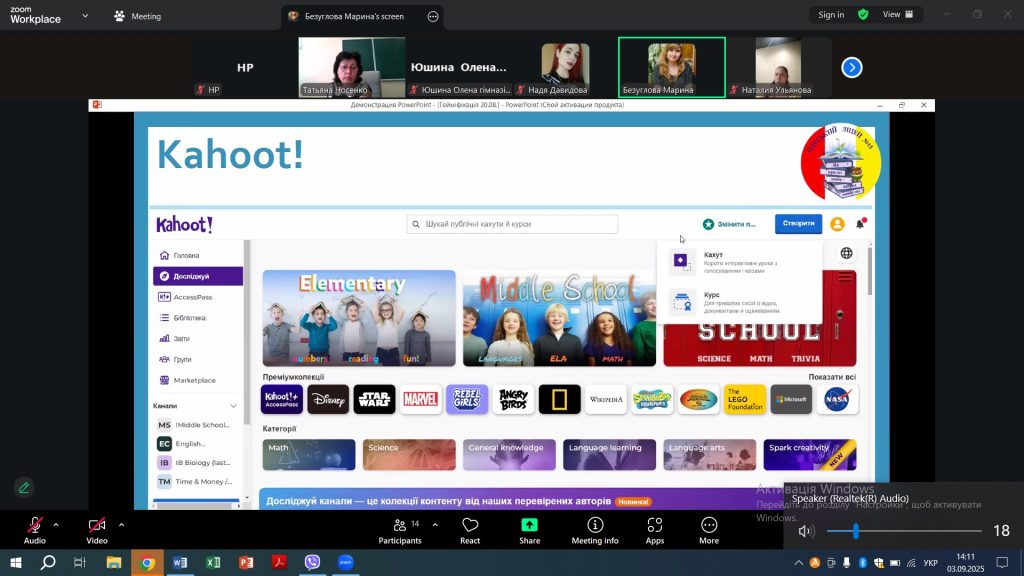This screenshot has width=1024, height=576.
Task: Open Звіти in Kahoot sidebar
Action: click(198, 338)
